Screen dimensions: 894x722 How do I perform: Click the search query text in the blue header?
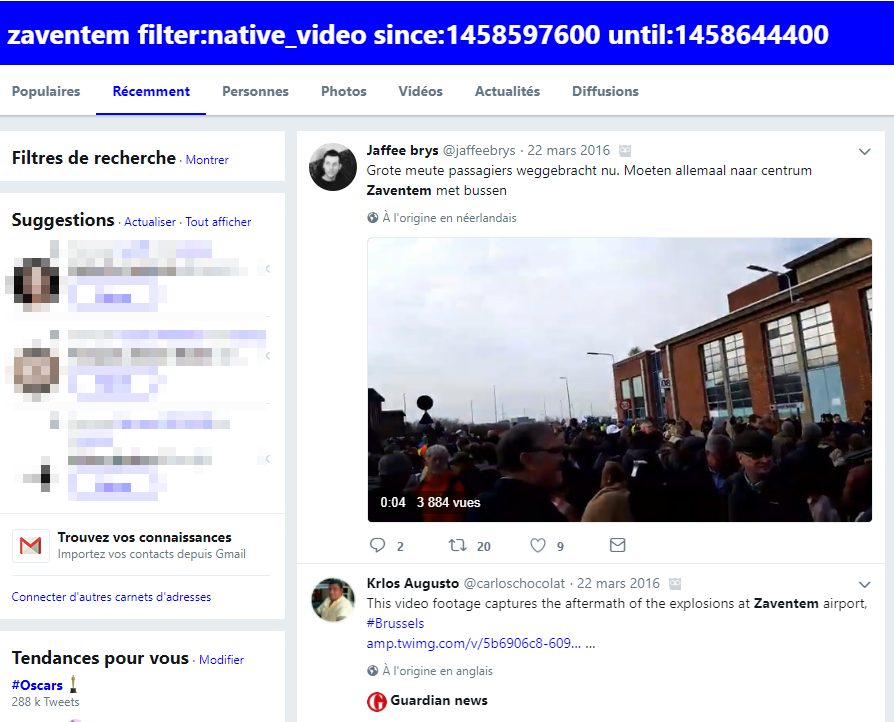coord(417,34)
